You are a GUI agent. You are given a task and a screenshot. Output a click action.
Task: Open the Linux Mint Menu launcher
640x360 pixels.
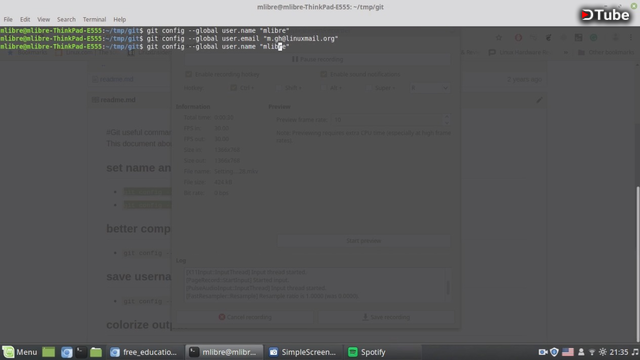[x=20, y=352]
